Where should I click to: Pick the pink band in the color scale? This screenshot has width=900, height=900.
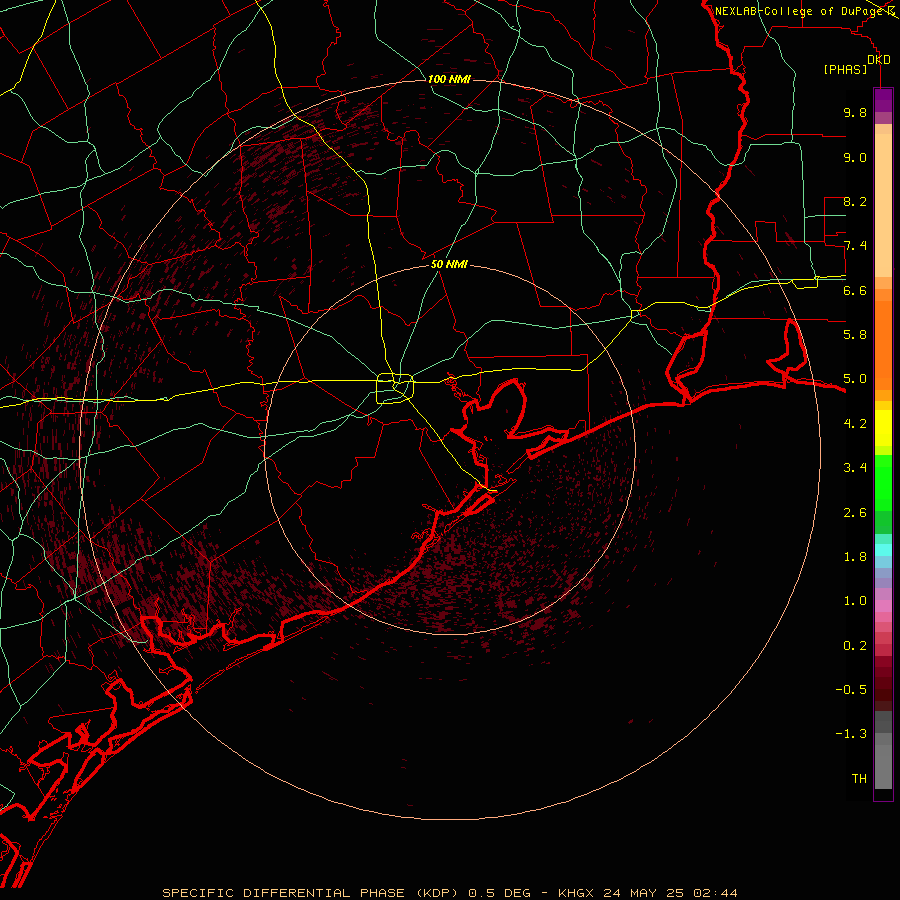tap(883, 606)
